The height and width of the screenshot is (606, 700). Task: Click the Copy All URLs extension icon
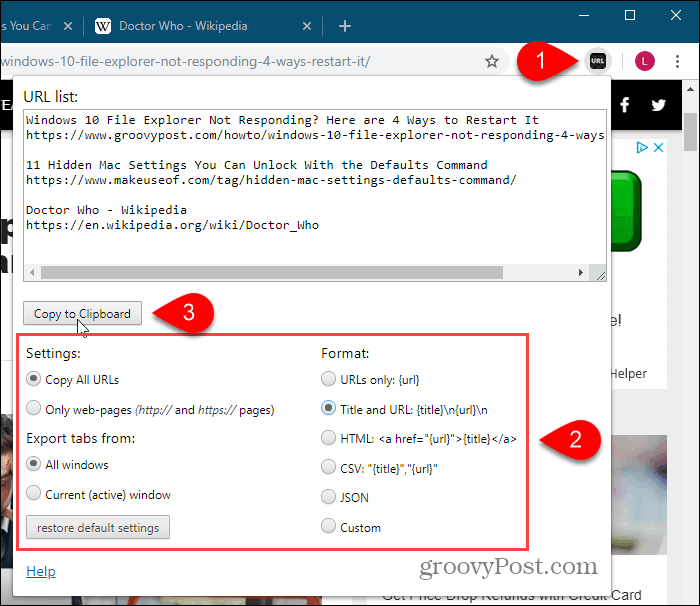(598, 61)
